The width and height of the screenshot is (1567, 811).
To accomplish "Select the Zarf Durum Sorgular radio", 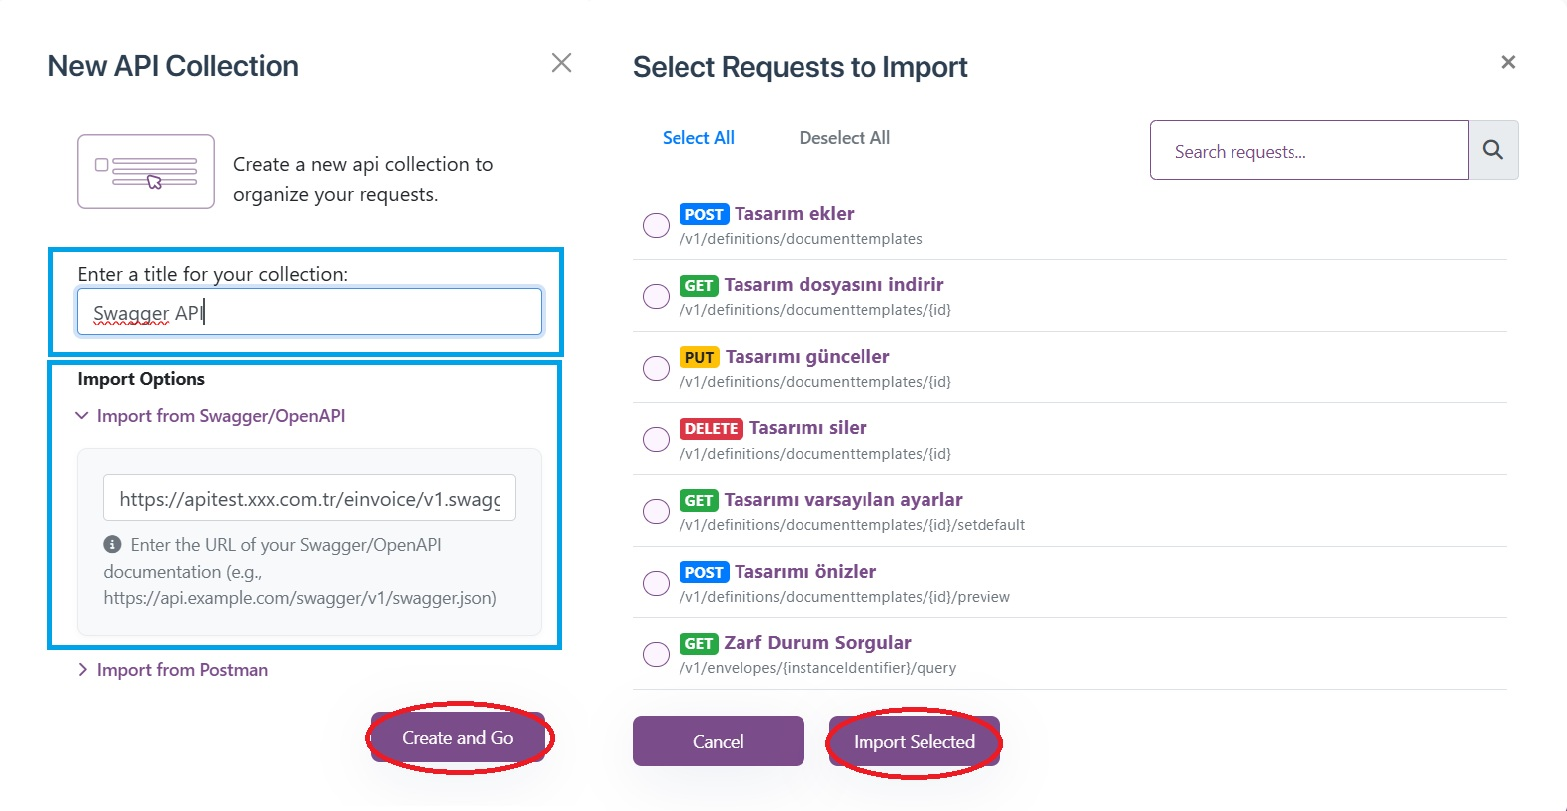I will click(x=656, y=654).
